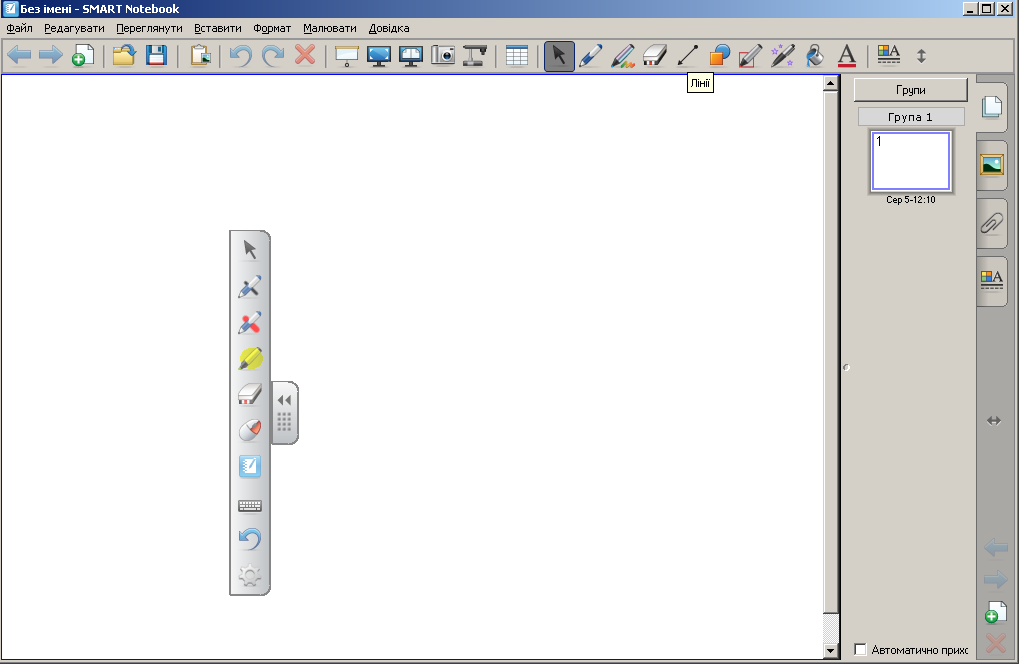1019x664 pixels.
Task: Open the Файл menu
Action: 19,28
